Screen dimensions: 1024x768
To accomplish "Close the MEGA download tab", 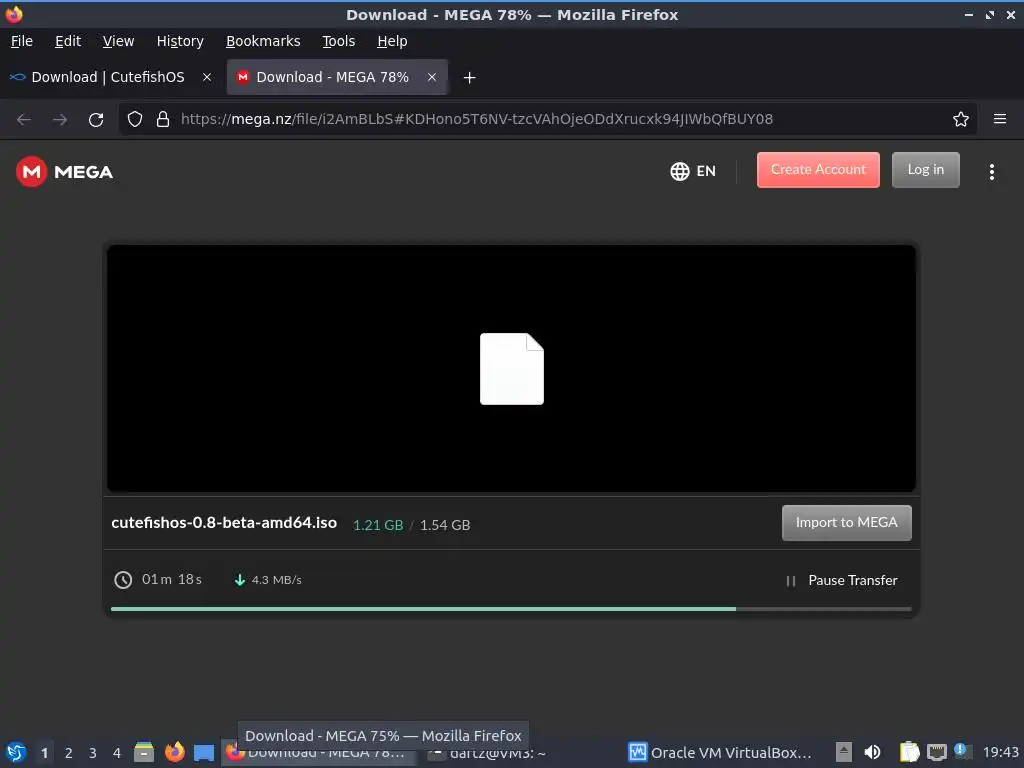I will (x=432, y=77).
